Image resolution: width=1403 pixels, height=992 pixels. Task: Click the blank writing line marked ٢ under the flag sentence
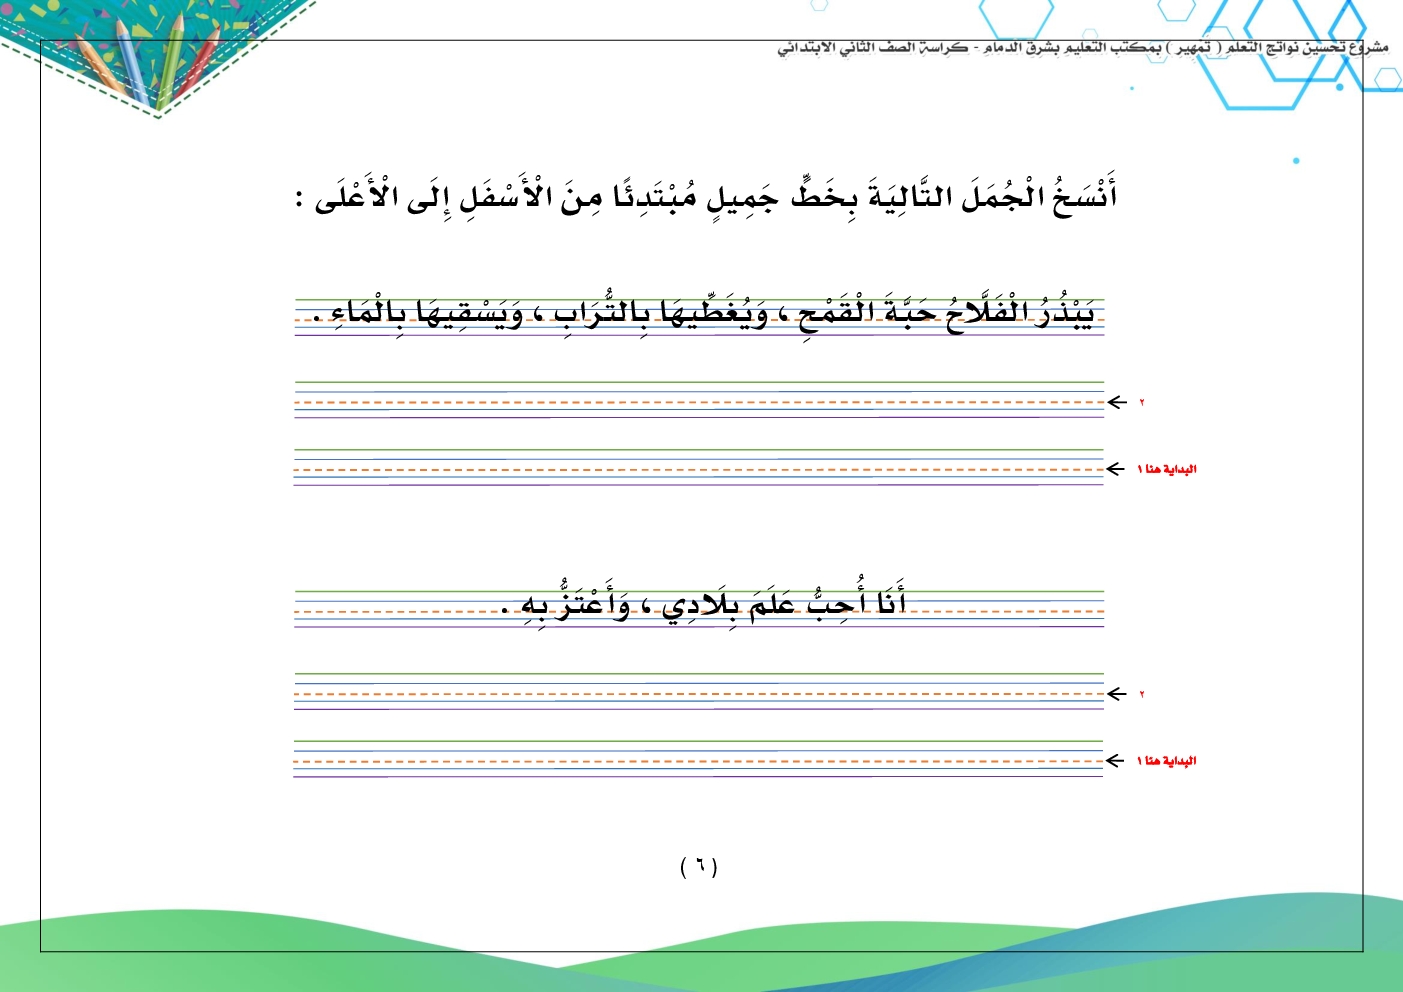(x=700, y=694)
